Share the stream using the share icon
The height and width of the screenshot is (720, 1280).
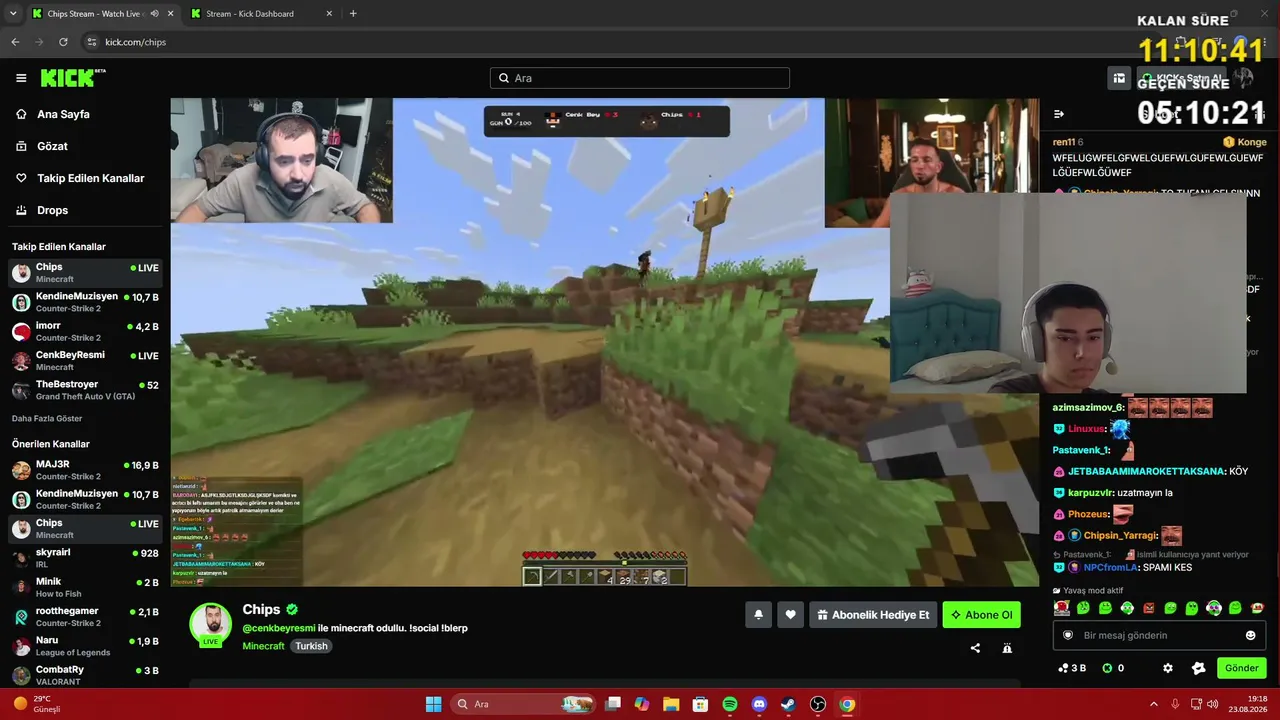(975, 648)
